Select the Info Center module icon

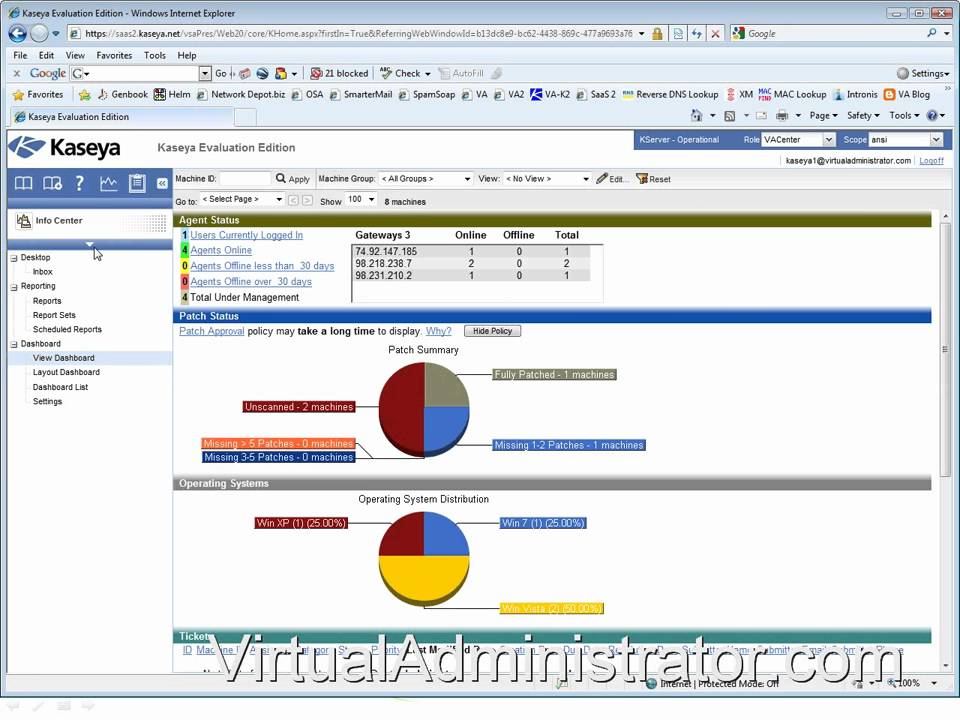coord(24,220)
